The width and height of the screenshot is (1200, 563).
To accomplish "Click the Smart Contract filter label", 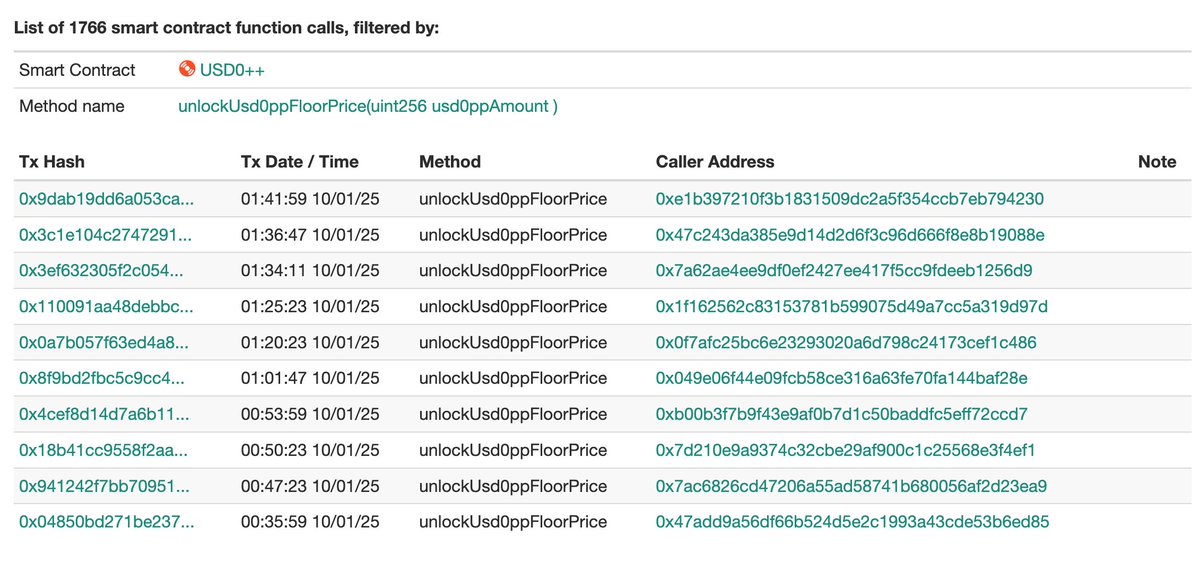I will (77, 70).
